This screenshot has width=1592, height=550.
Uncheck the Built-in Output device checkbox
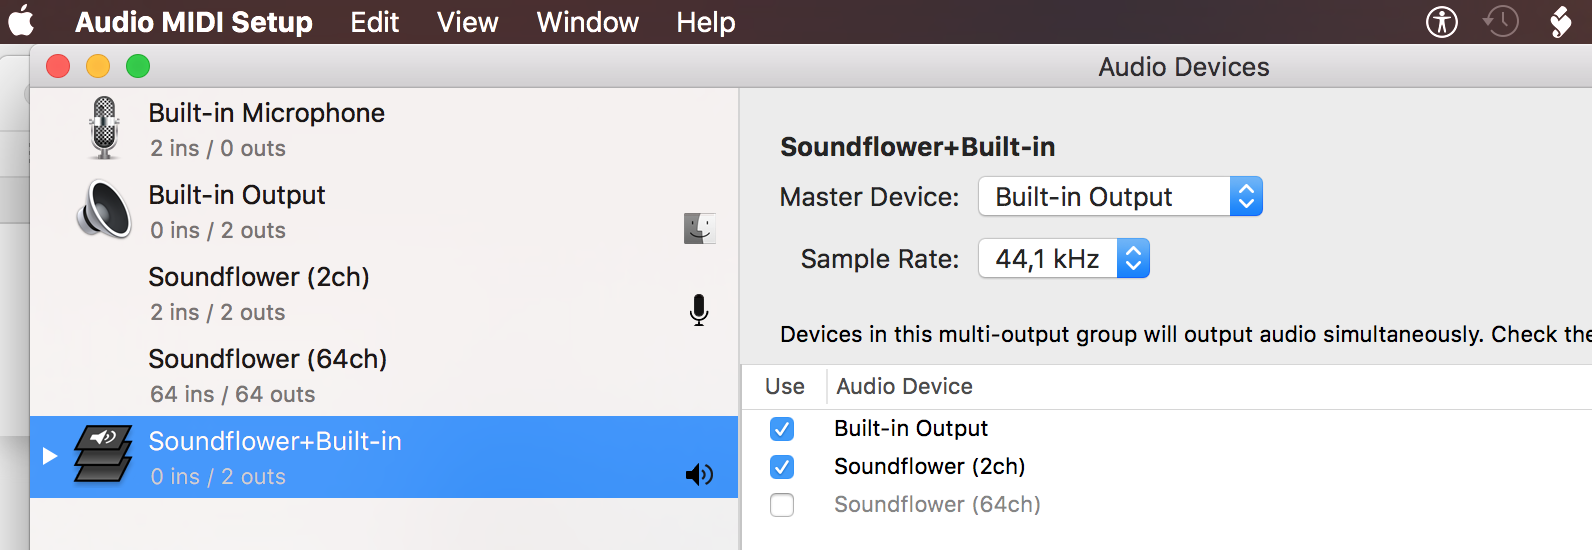(x=782, y=429)
